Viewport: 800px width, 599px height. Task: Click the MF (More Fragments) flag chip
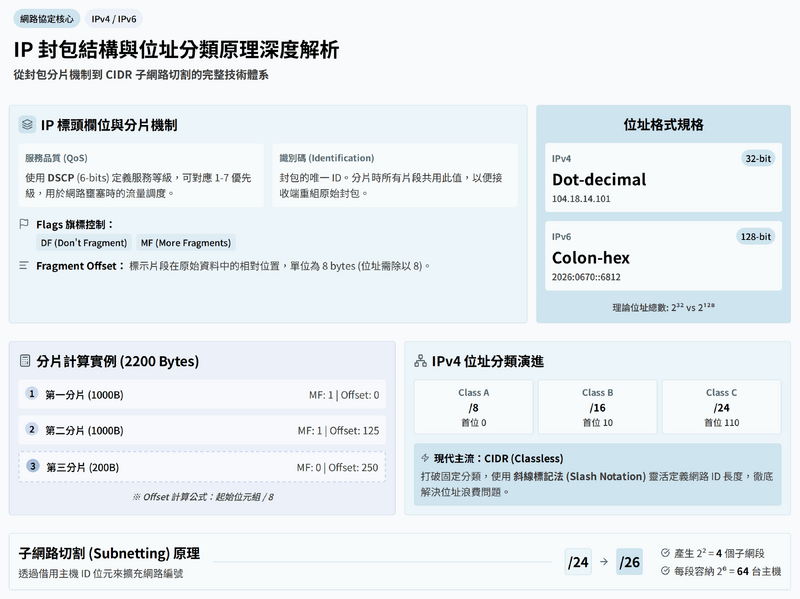tap(186, 243)
